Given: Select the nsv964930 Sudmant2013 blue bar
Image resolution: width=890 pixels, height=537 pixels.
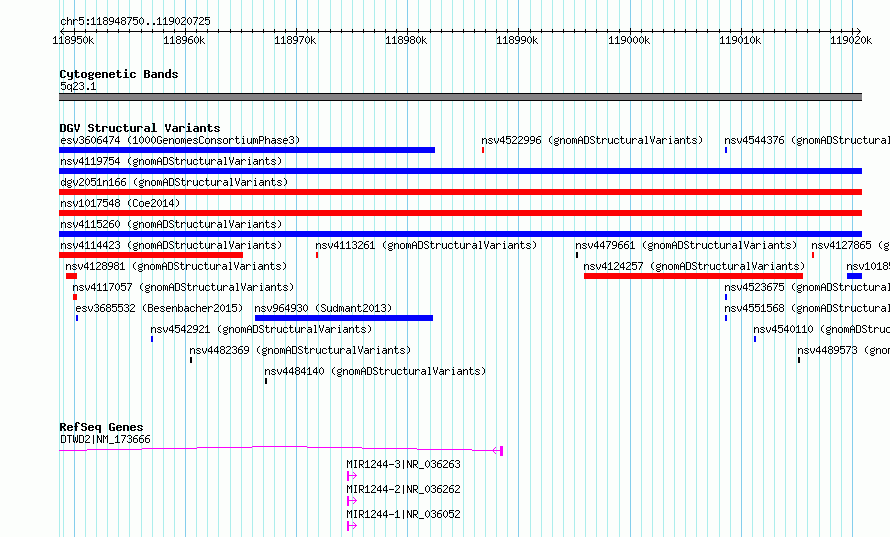Looking at the screenshot, I should [x=344, y=318].
